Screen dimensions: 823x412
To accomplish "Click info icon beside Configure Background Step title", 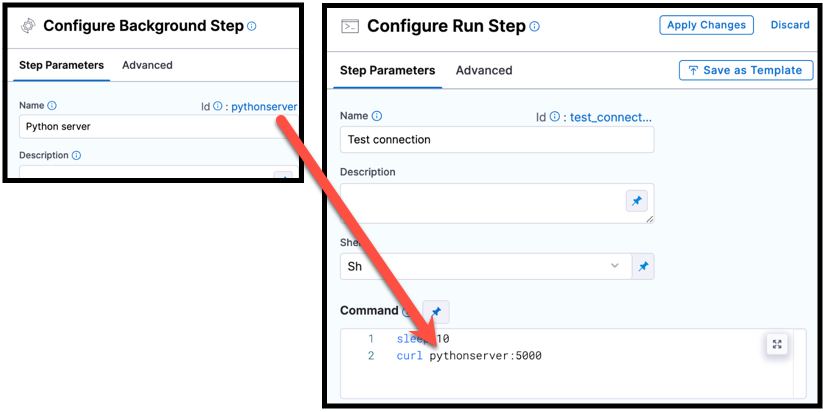I will coord(252,27).
